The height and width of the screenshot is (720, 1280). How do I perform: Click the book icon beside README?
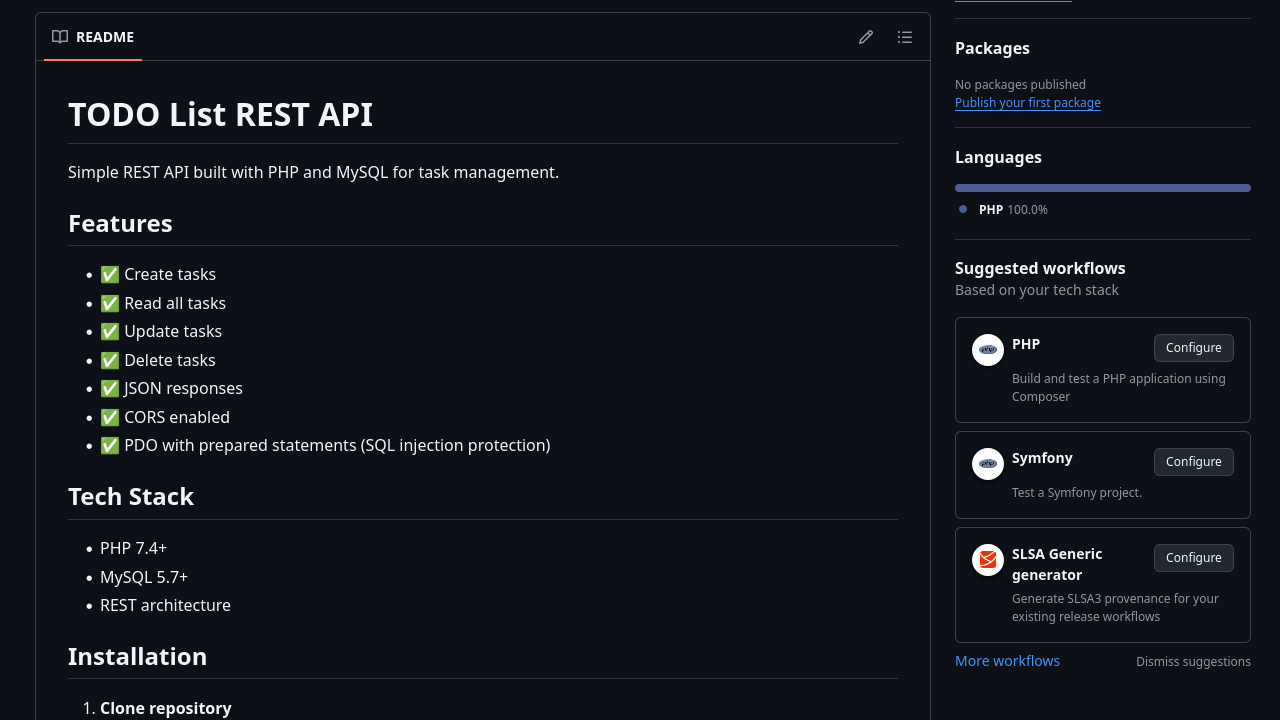(60, 37)
